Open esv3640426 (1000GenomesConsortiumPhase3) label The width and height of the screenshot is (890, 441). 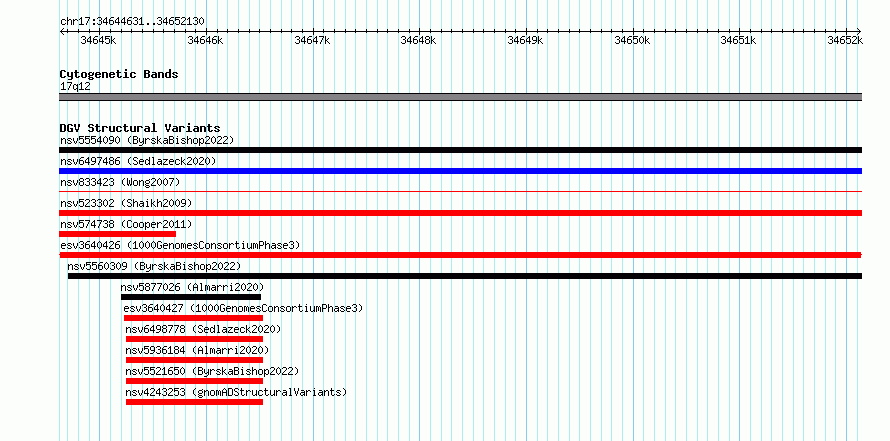(x=180, y=245)
